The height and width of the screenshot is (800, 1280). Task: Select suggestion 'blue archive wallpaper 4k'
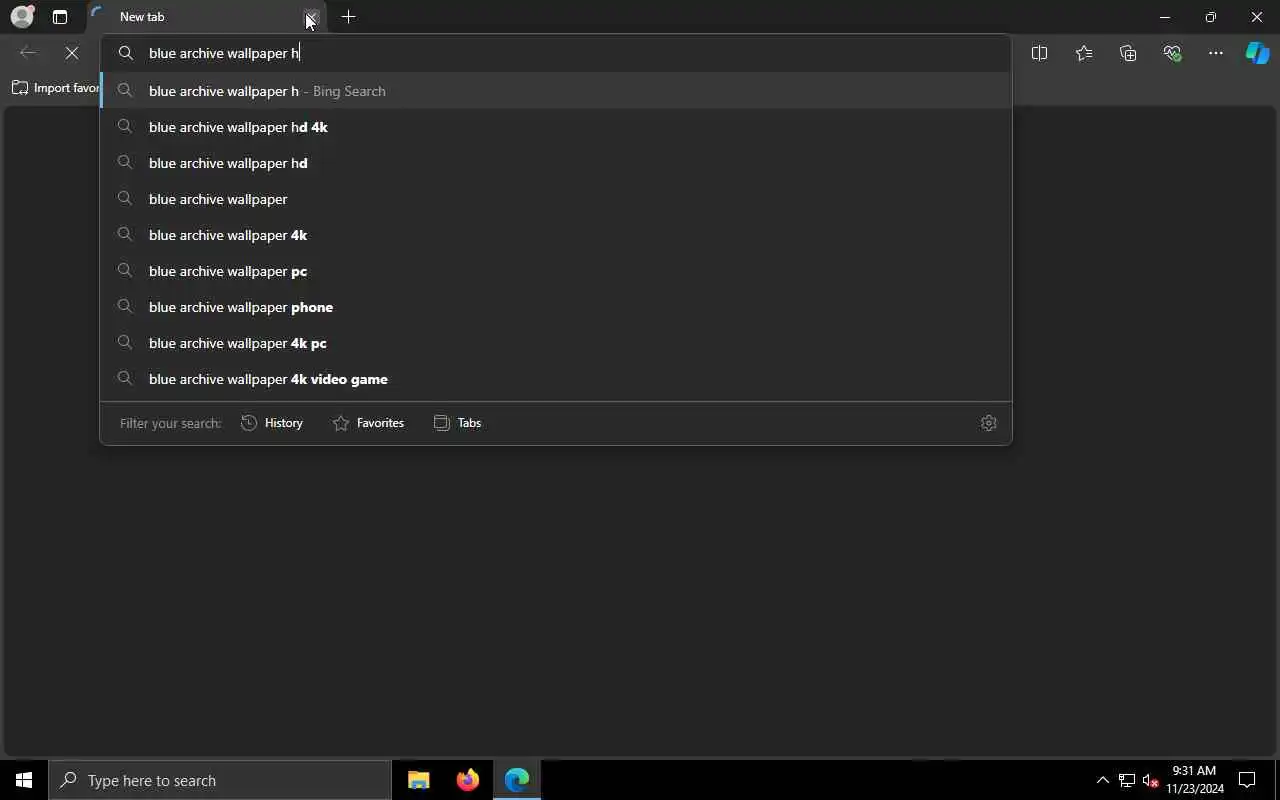click(x=556, y=235)
